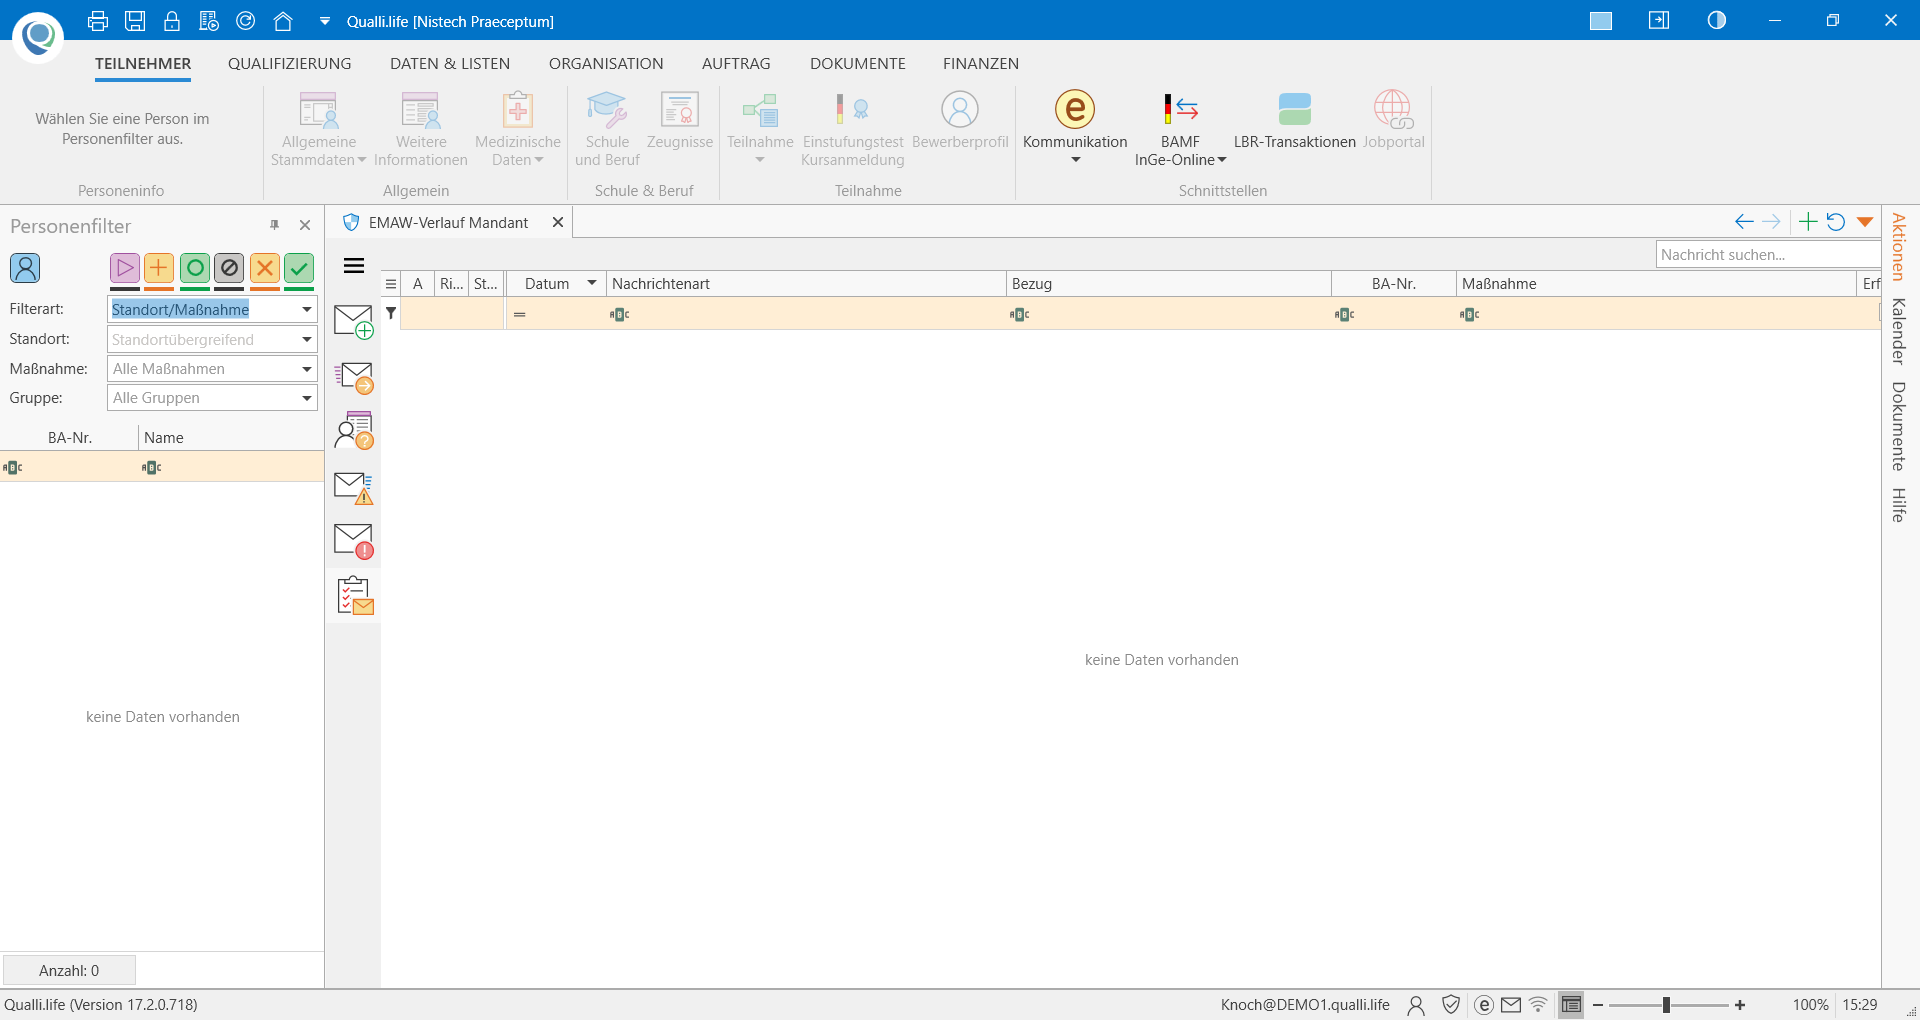Screen dimensions: 1920x1020
Task: Click the Maßnahme column header
Action: pyautogui.click(x=1656, y=284)
